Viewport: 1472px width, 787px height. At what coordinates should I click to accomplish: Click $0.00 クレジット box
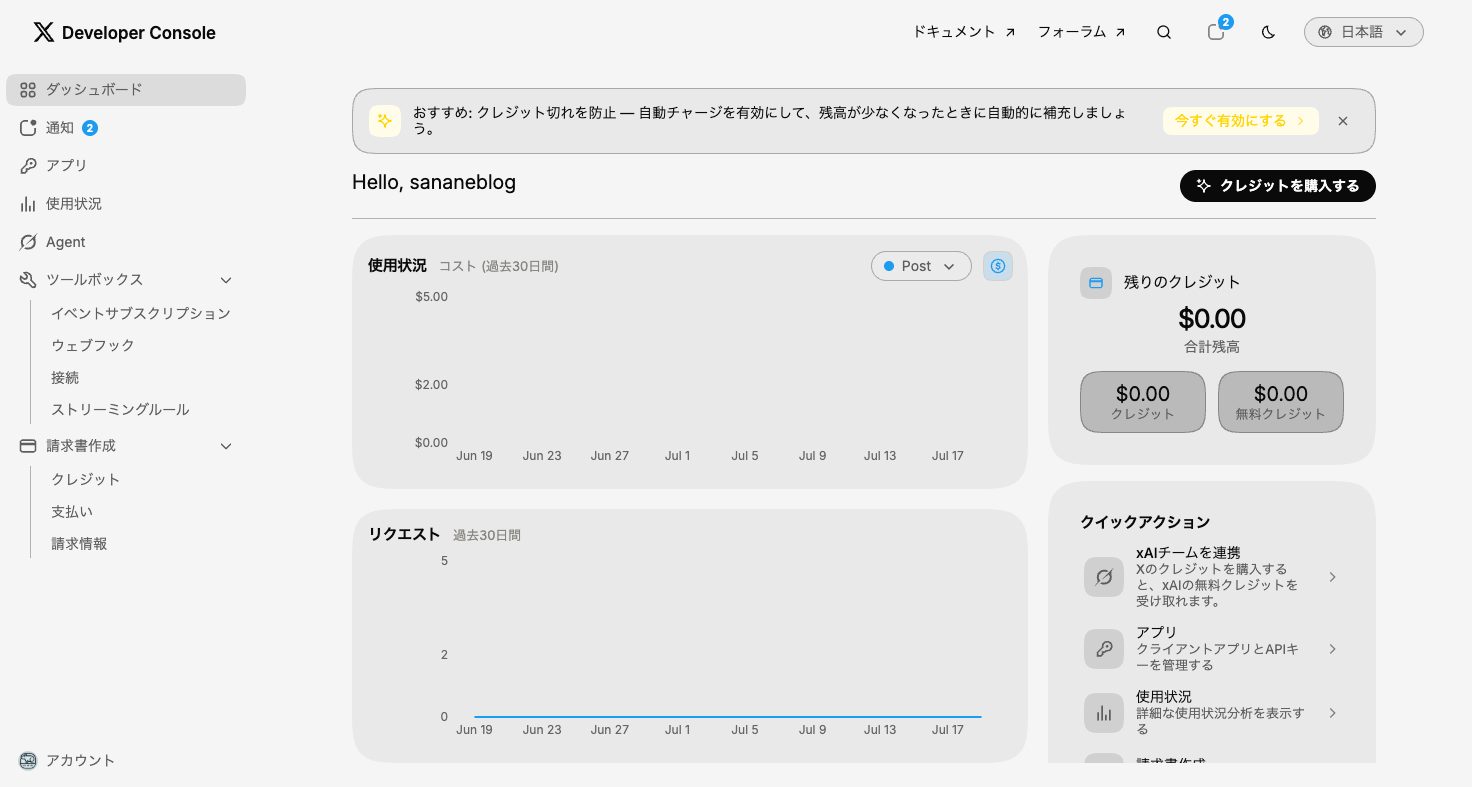(x=1143, y=402)
